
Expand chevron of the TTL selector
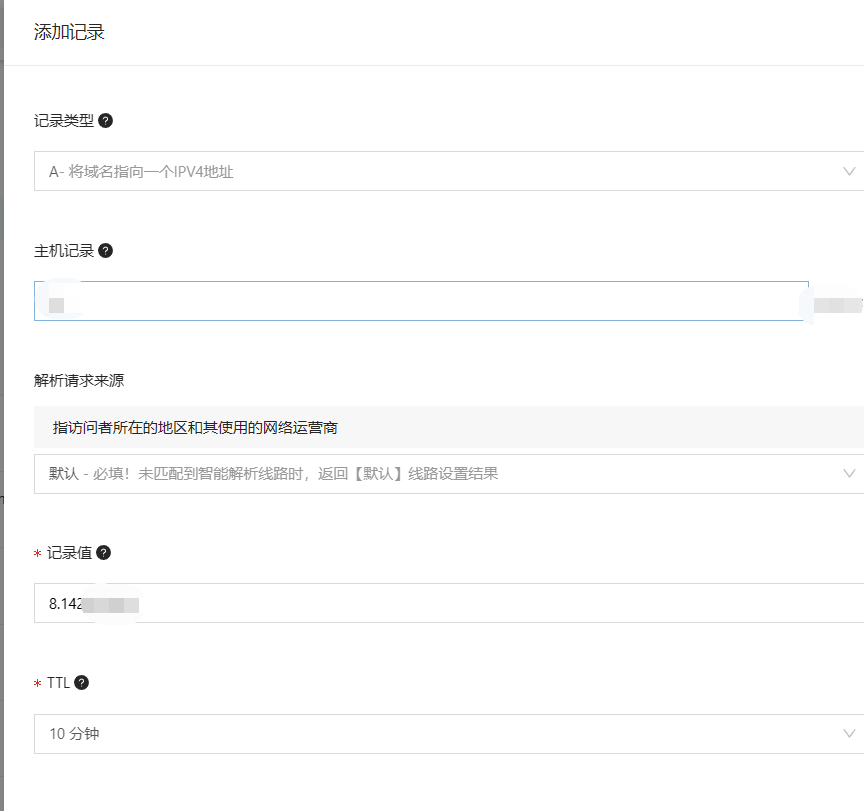pos(849,734)
